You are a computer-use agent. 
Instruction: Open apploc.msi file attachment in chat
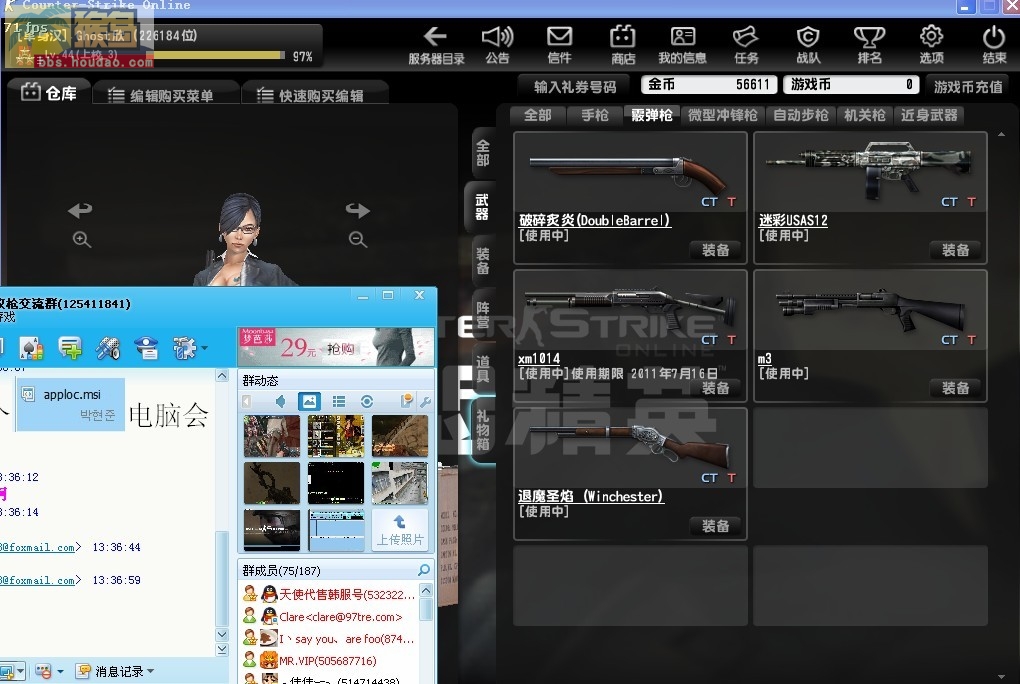(70, 404)
